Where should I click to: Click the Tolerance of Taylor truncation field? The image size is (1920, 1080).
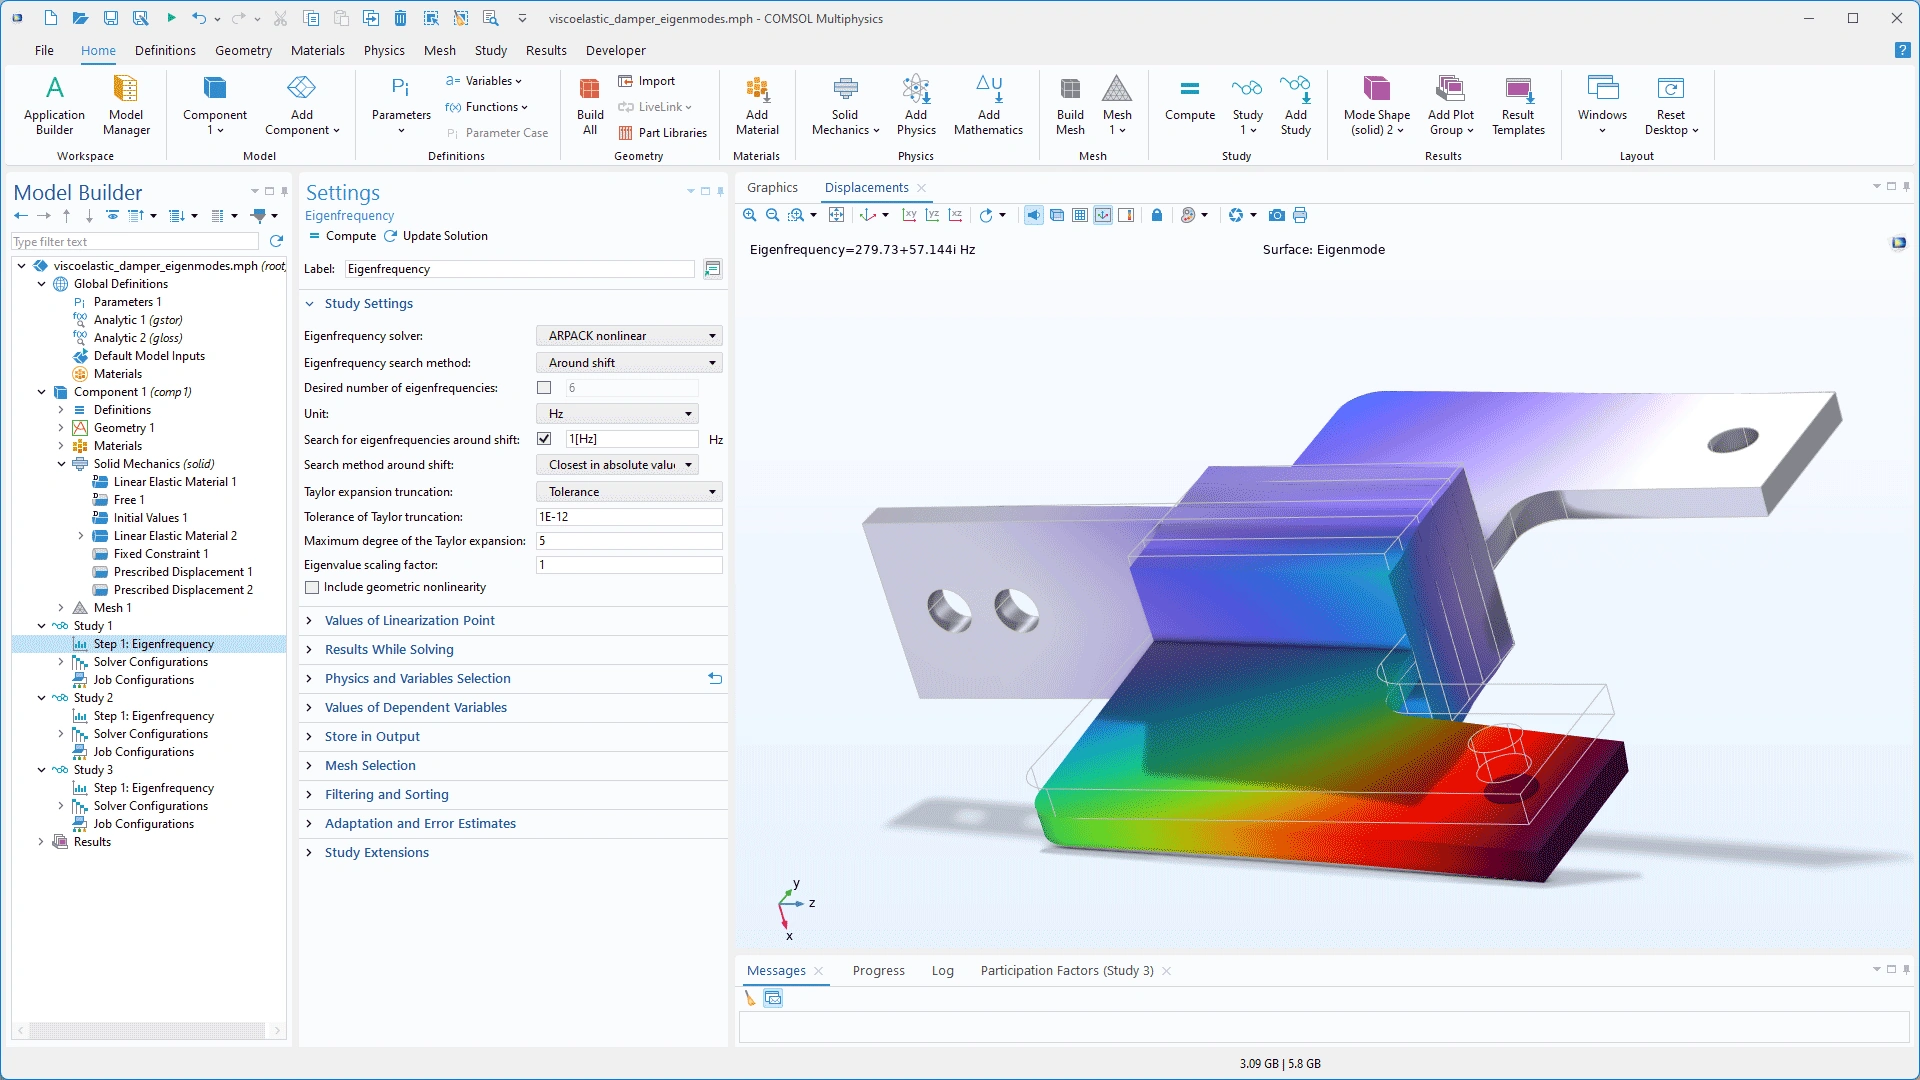pyautogui.click(x=628, y=517)
